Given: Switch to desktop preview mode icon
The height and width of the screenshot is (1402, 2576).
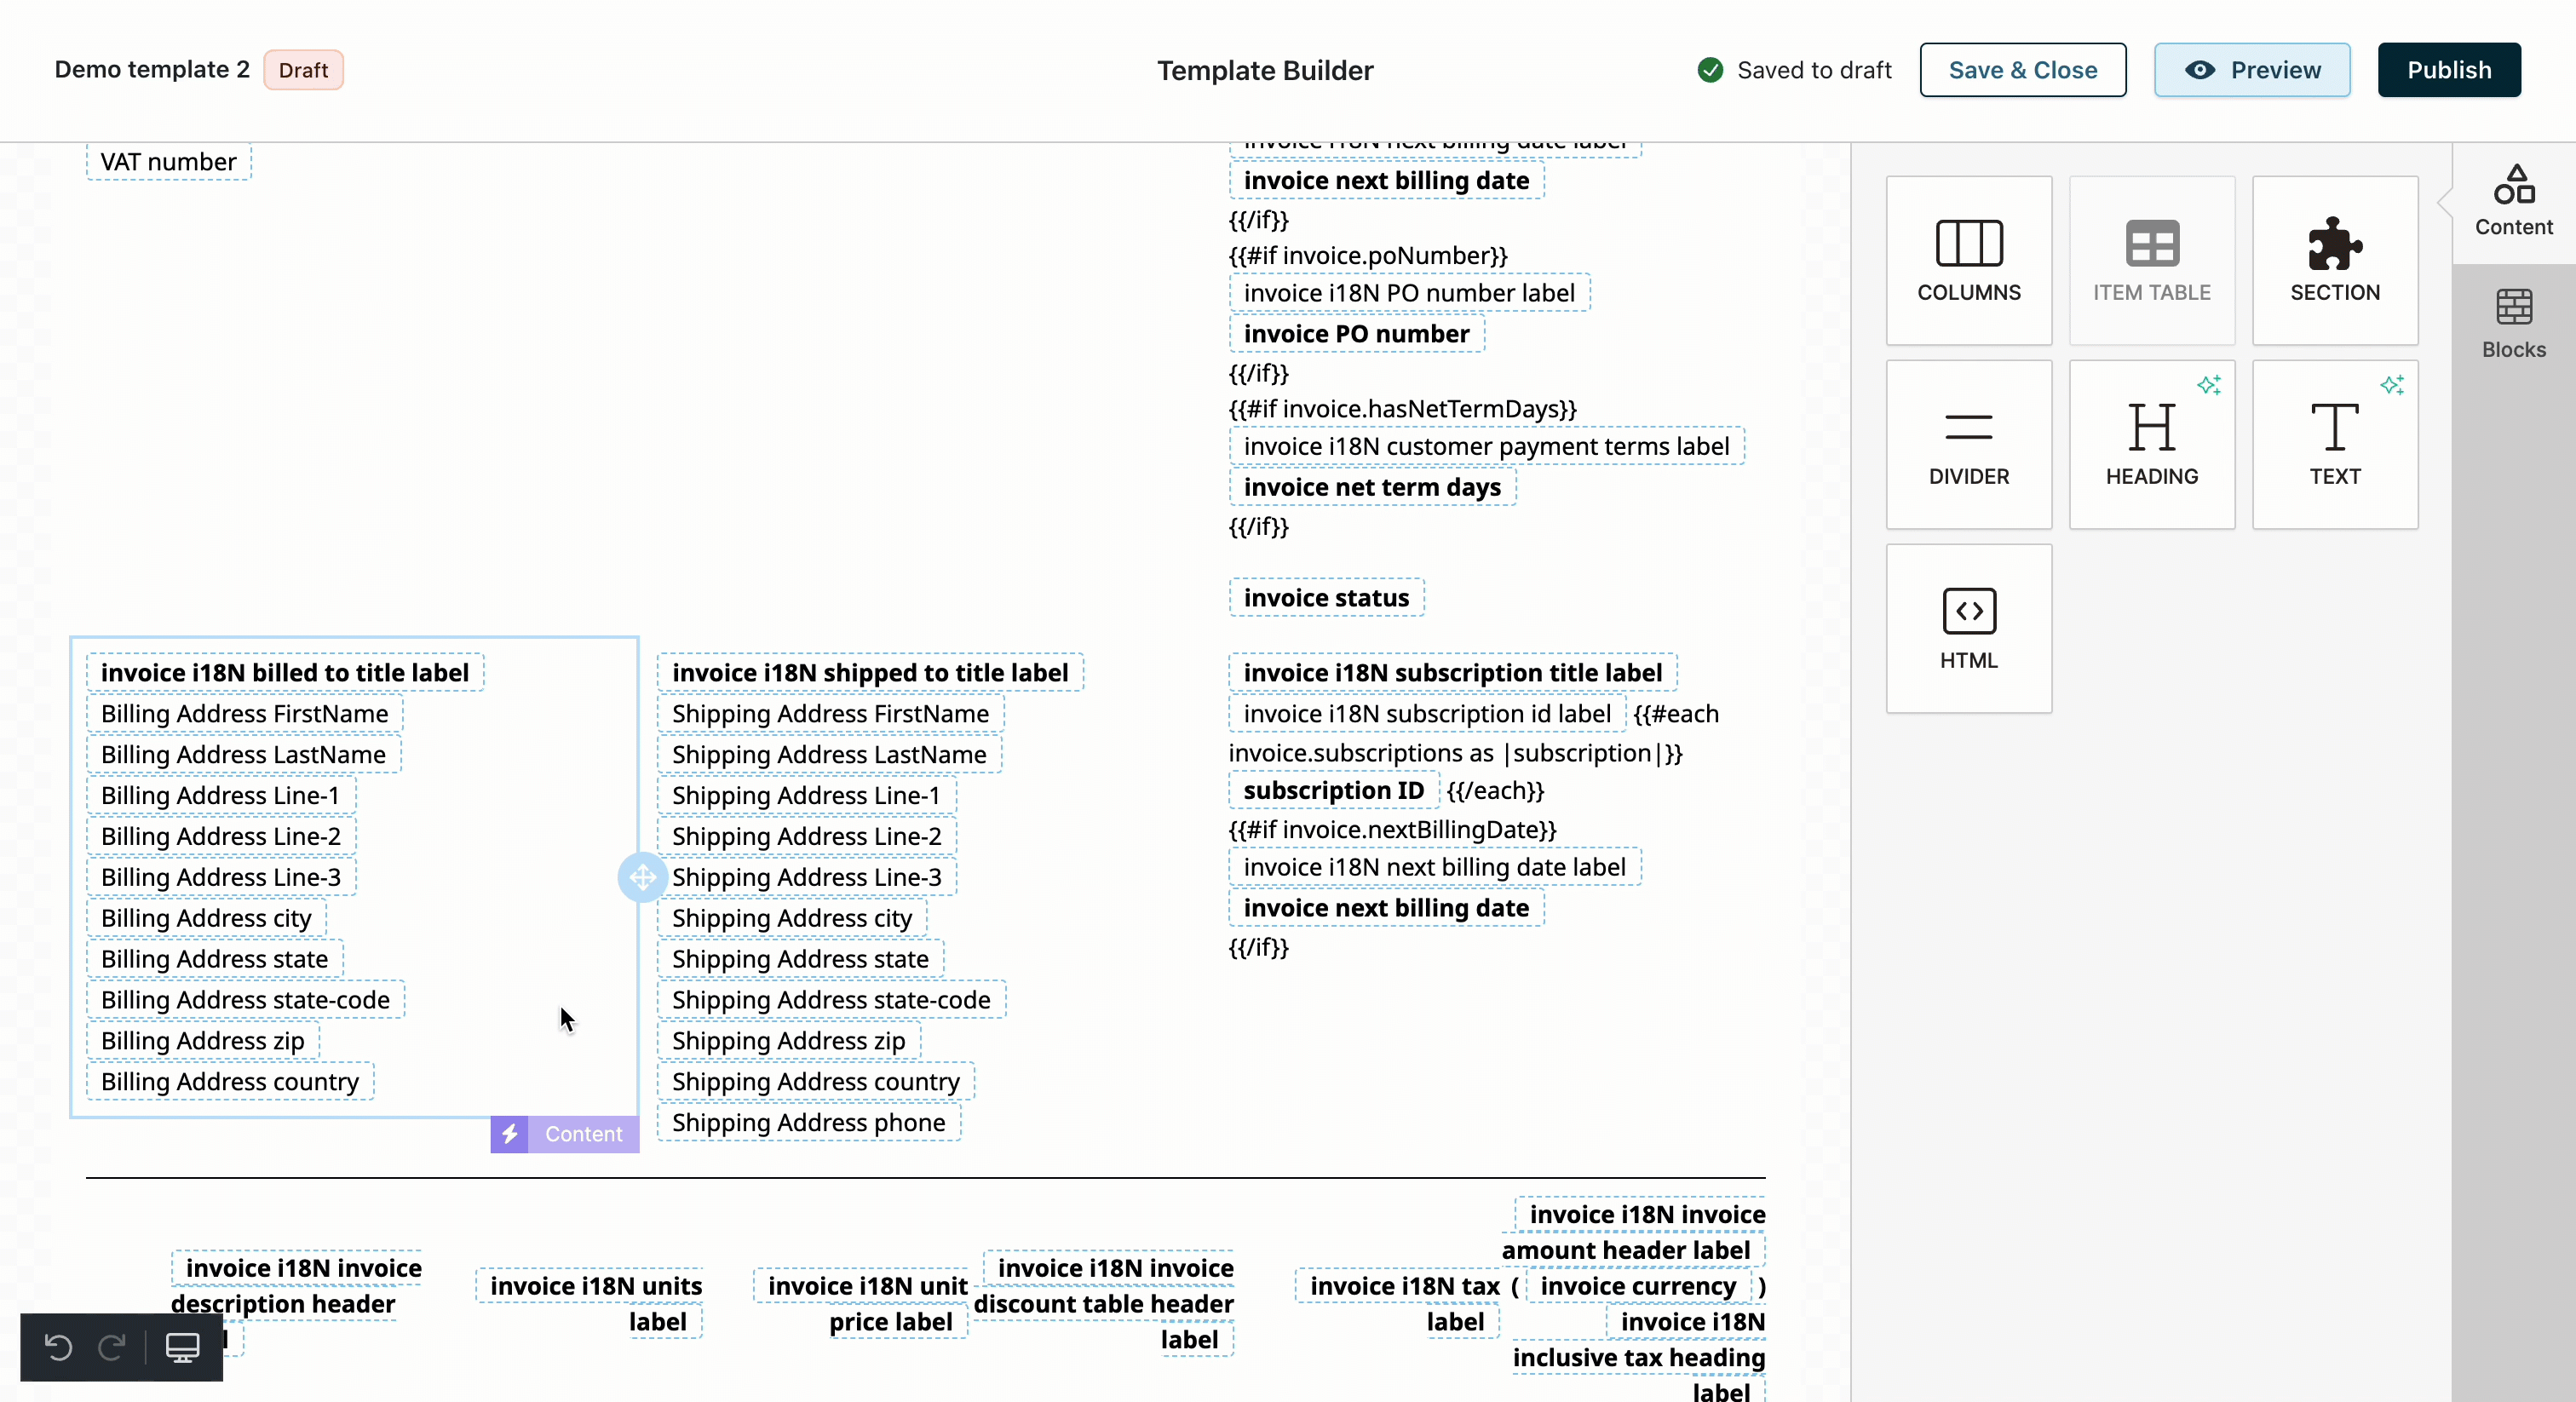Looking at the screenshot, I should coord(182,1347).
